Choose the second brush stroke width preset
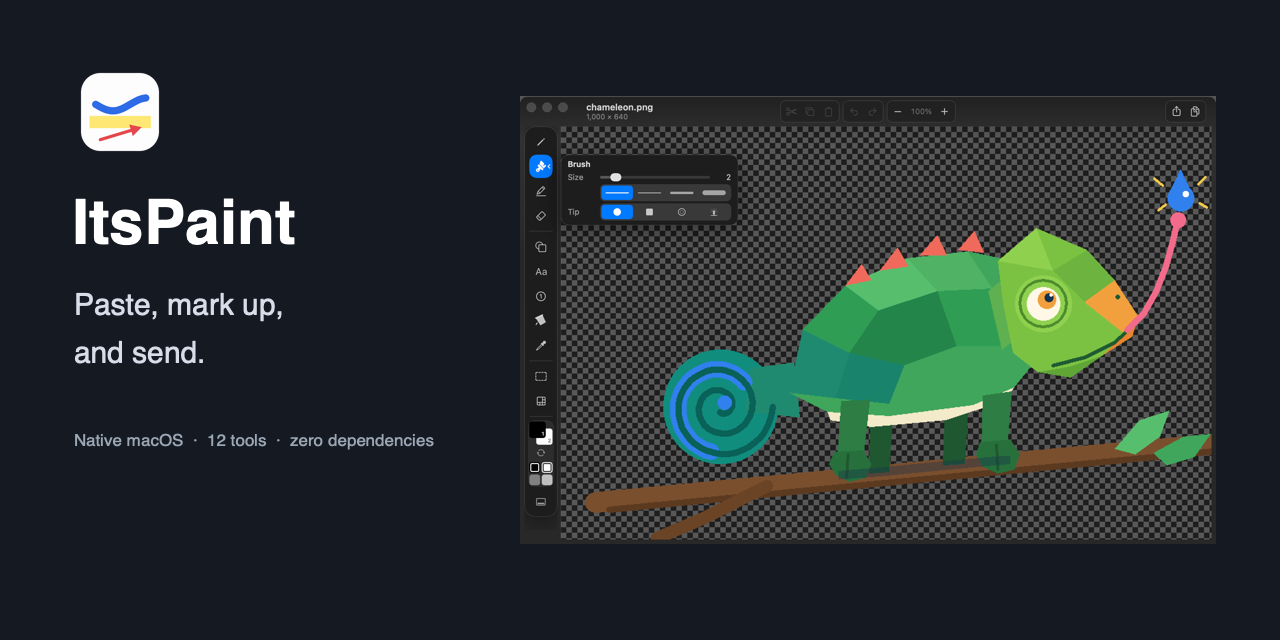 pos(649,192)
